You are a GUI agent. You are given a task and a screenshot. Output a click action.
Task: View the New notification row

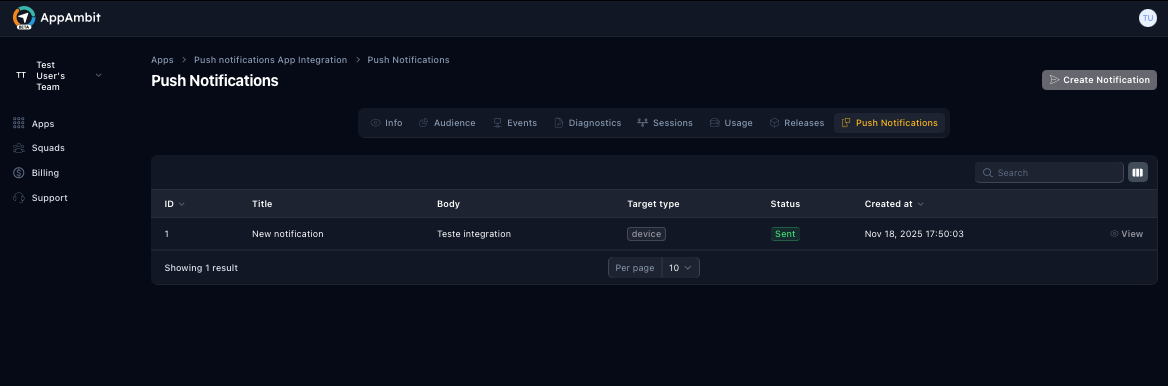pos(1126,234)
